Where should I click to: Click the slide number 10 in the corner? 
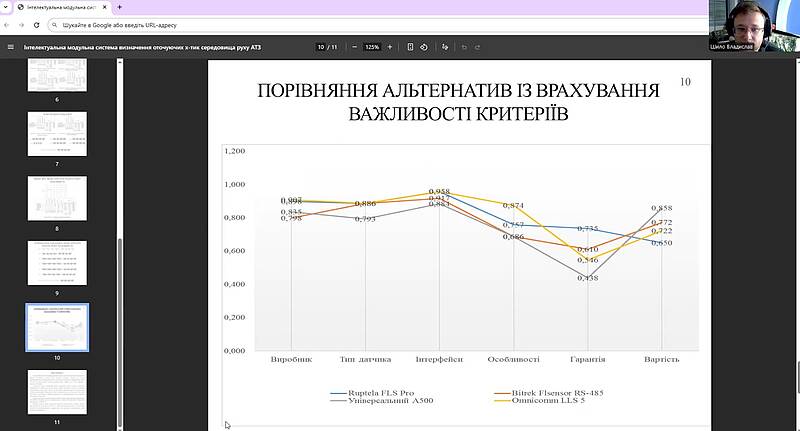(685, 82)
